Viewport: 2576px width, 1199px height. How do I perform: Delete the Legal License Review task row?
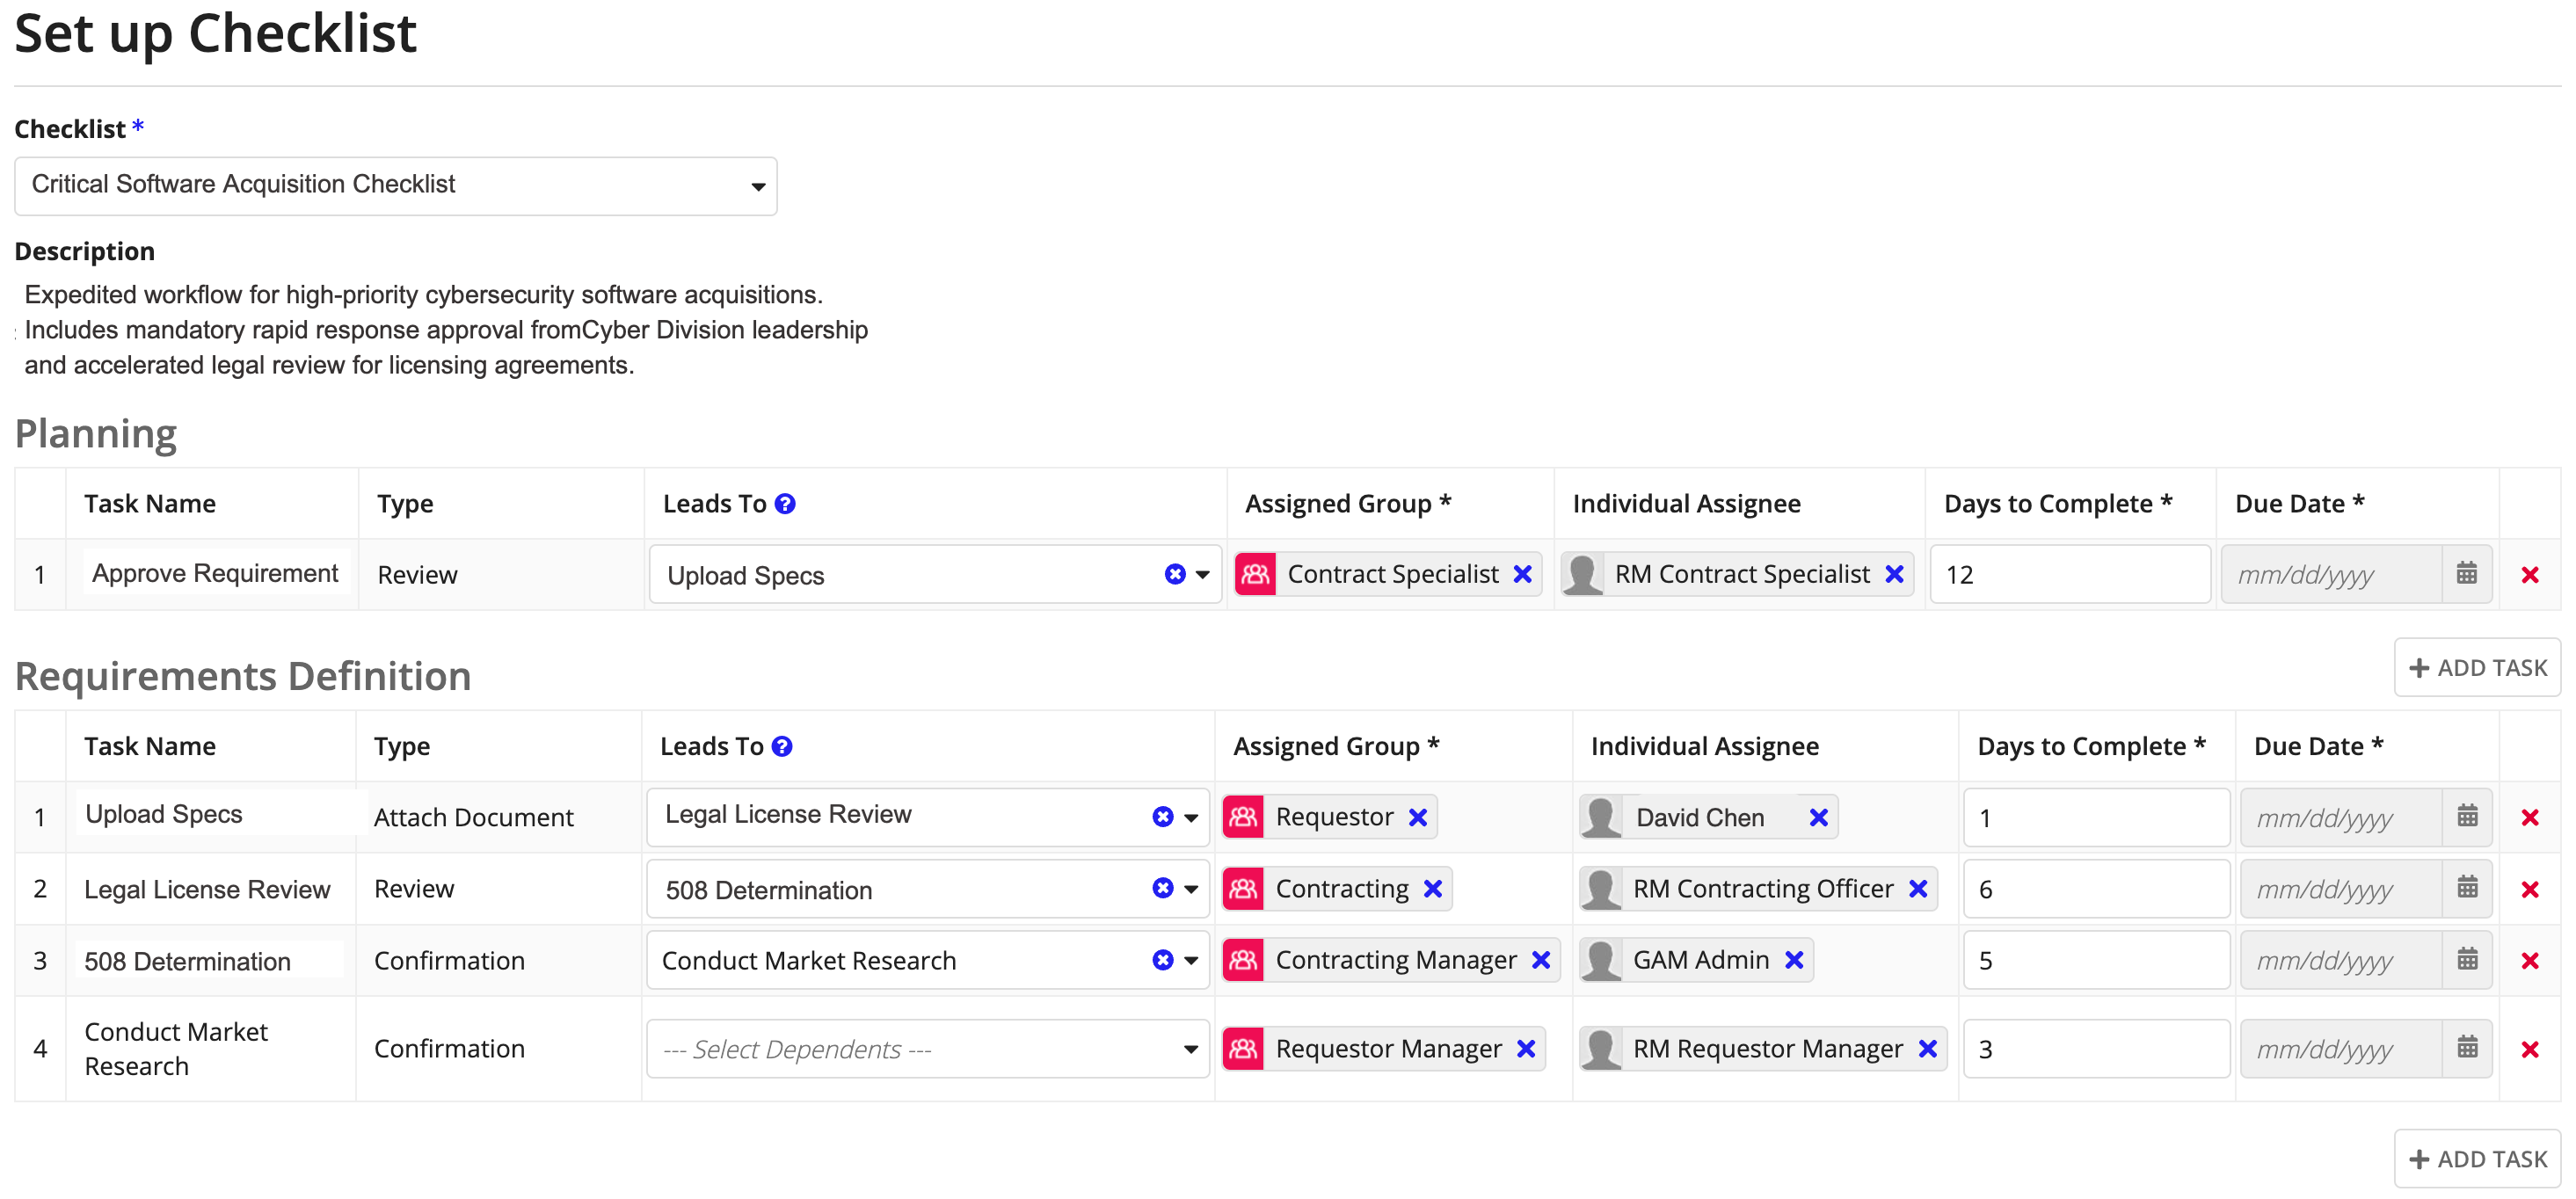[x=2530, y=890]
